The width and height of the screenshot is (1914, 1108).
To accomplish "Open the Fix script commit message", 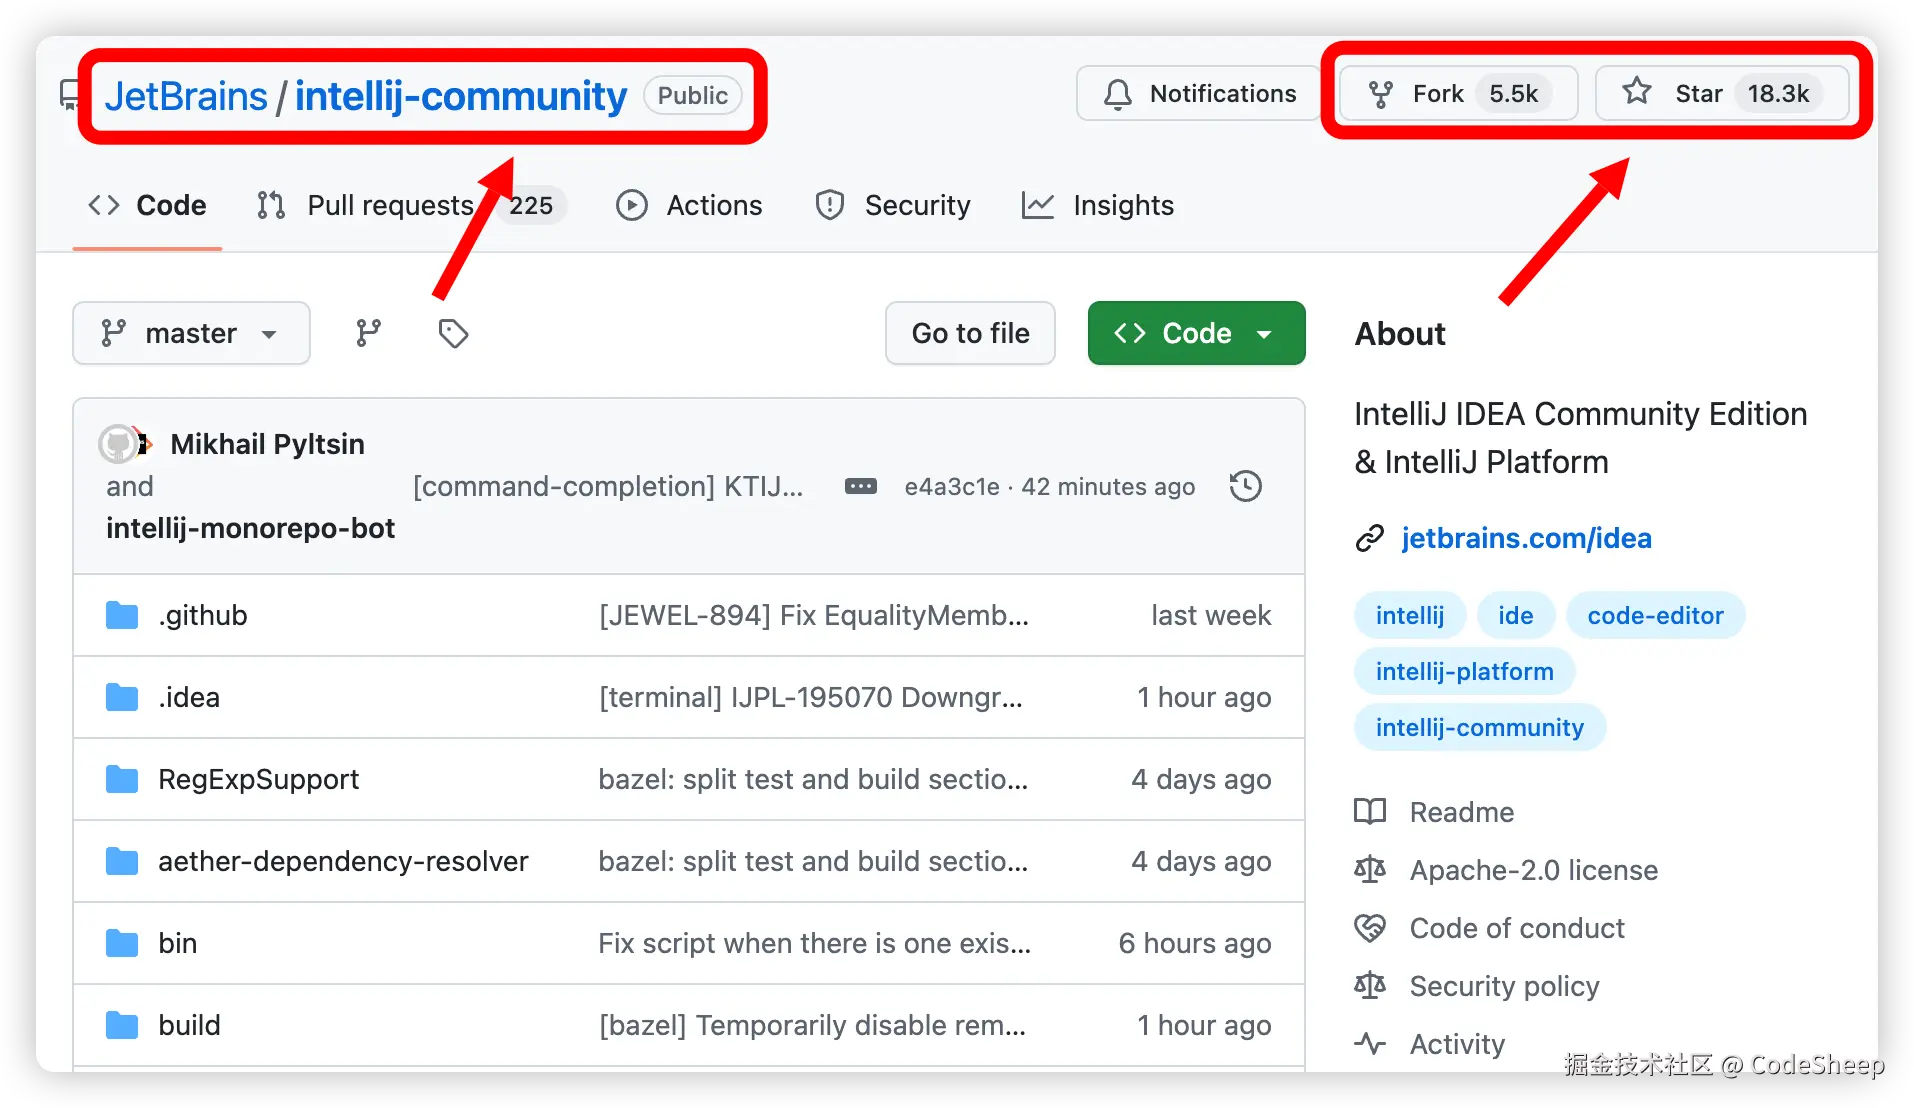I will tap(814, 943).
